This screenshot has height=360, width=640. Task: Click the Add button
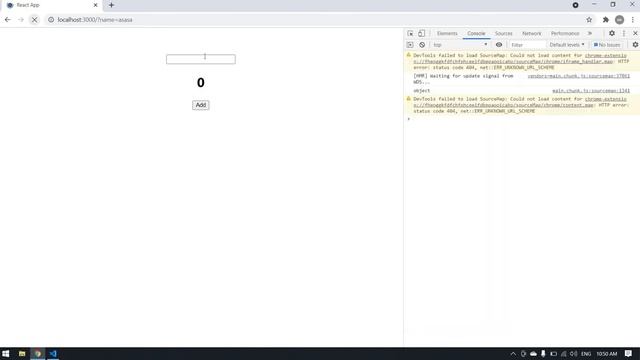pos(201,105)
